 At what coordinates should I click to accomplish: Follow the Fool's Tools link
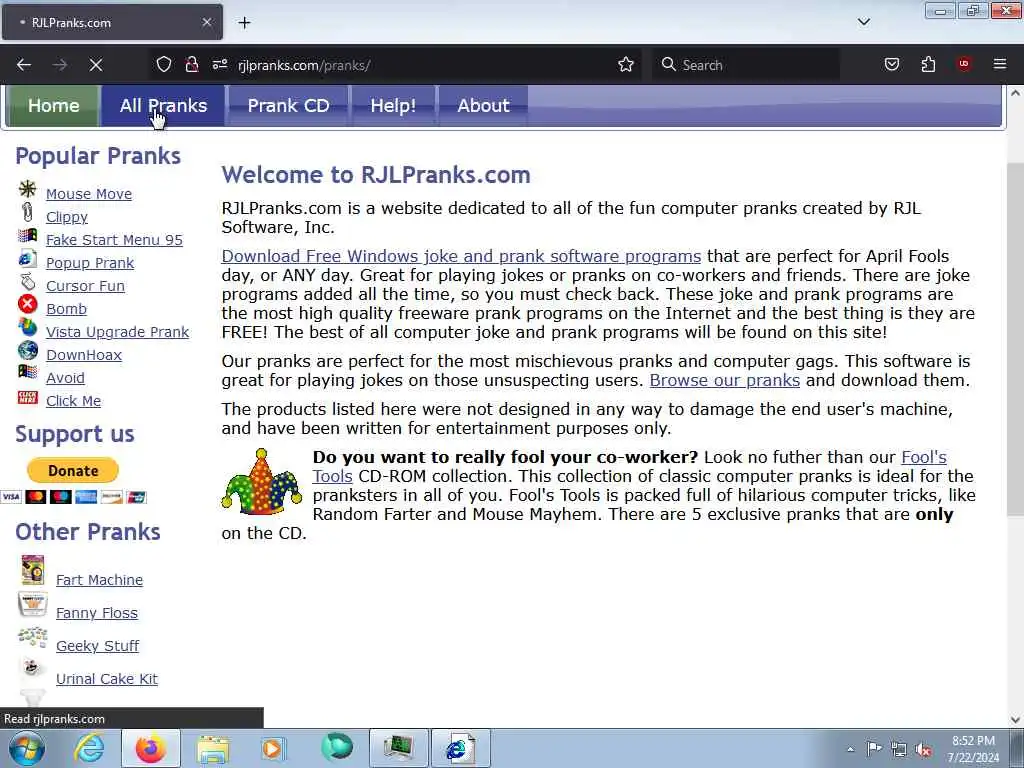[924, 457]
